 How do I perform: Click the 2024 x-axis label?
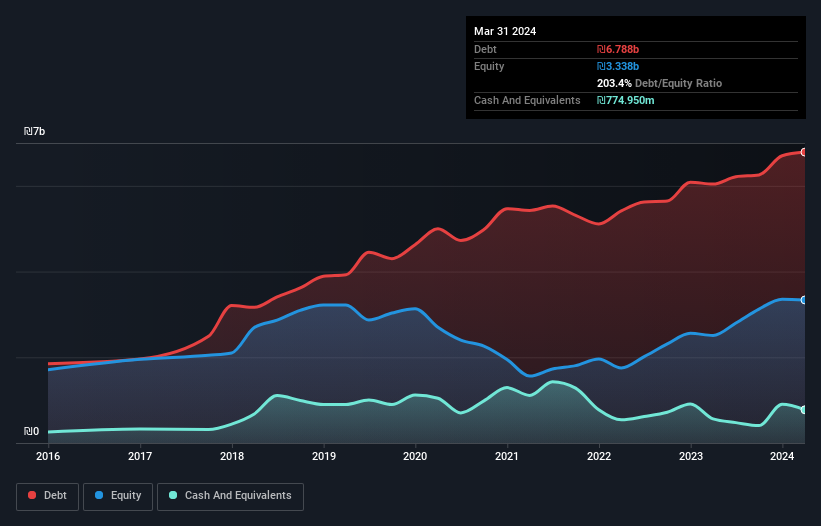click(782, 456)
